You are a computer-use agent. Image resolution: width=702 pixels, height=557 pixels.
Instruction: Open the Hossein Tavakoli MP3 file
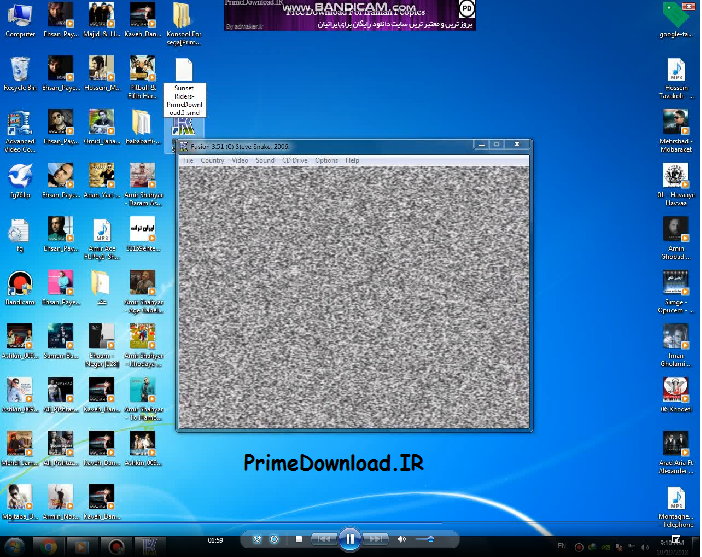(x=676, y=78)
